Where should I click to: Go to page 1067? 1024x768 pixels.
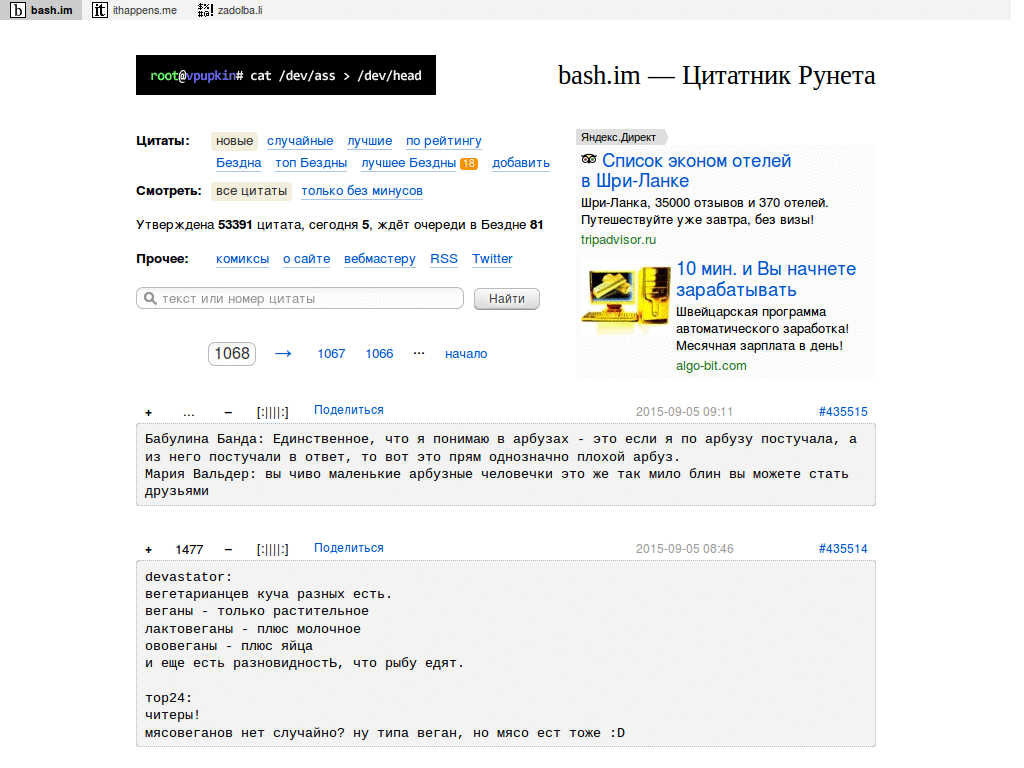[x=331, y=353]
